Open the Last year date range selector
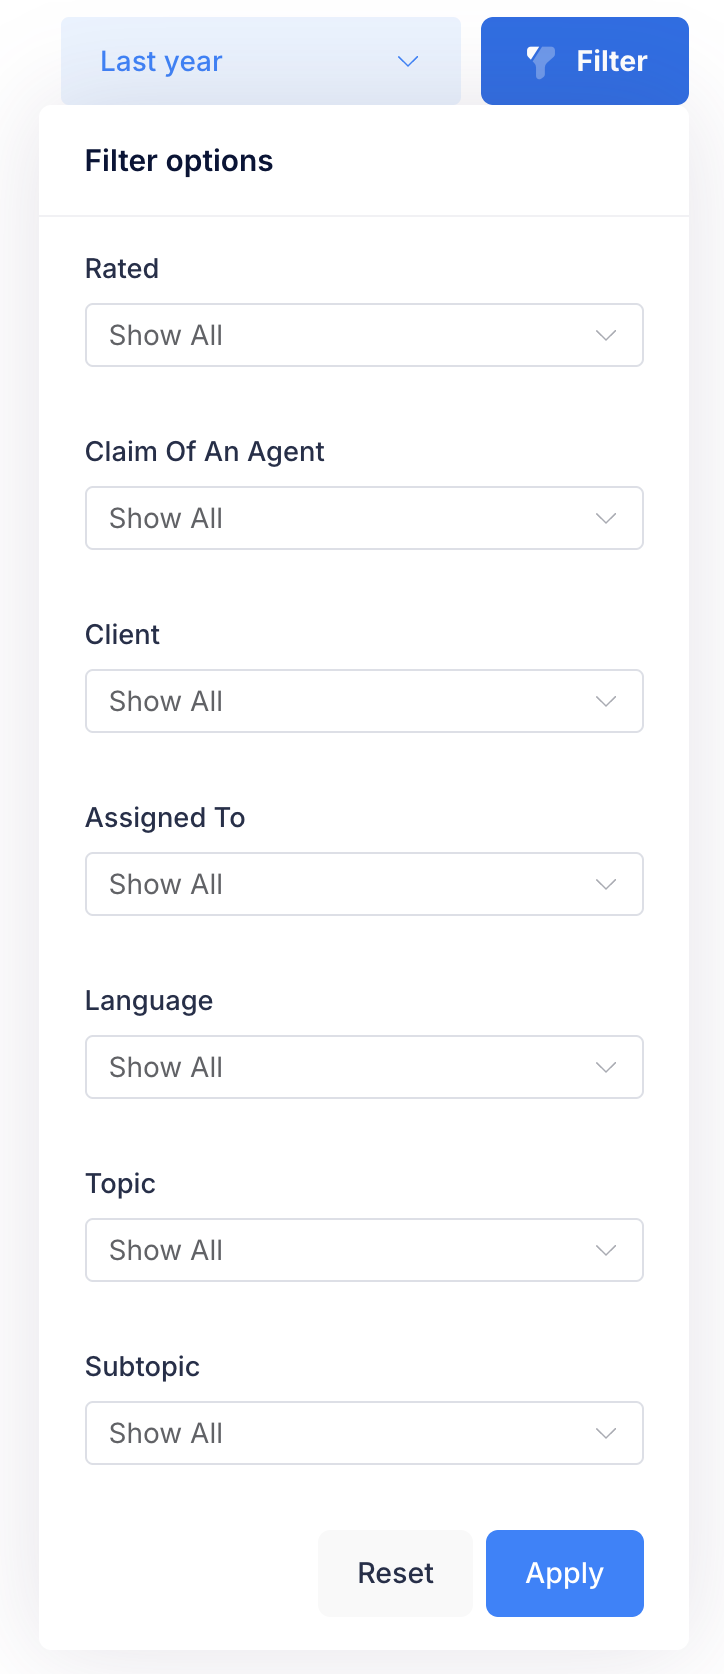The width and height of the screenshot is (724, 1674). 260,61
